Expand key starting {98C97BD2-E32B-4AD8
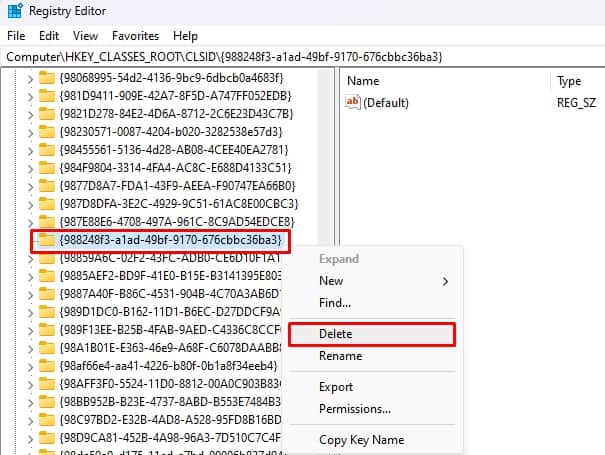Viewport: 605px width, 455px height. pos(30,421)
